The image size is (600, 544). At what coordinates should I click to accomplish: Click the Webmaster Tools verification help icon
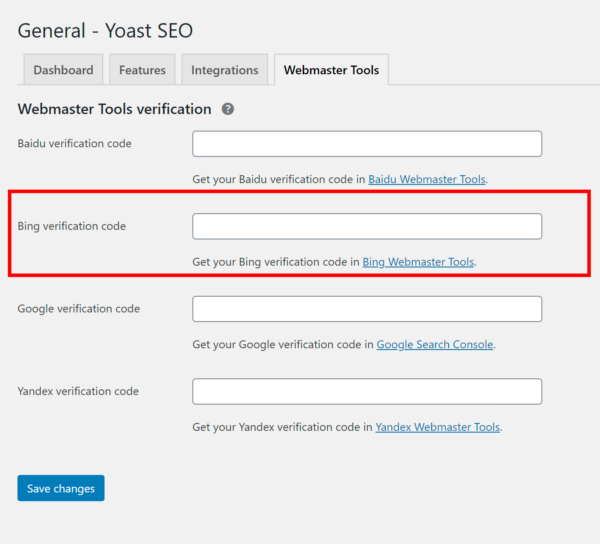pyautogui.click(x=228, y=109)
